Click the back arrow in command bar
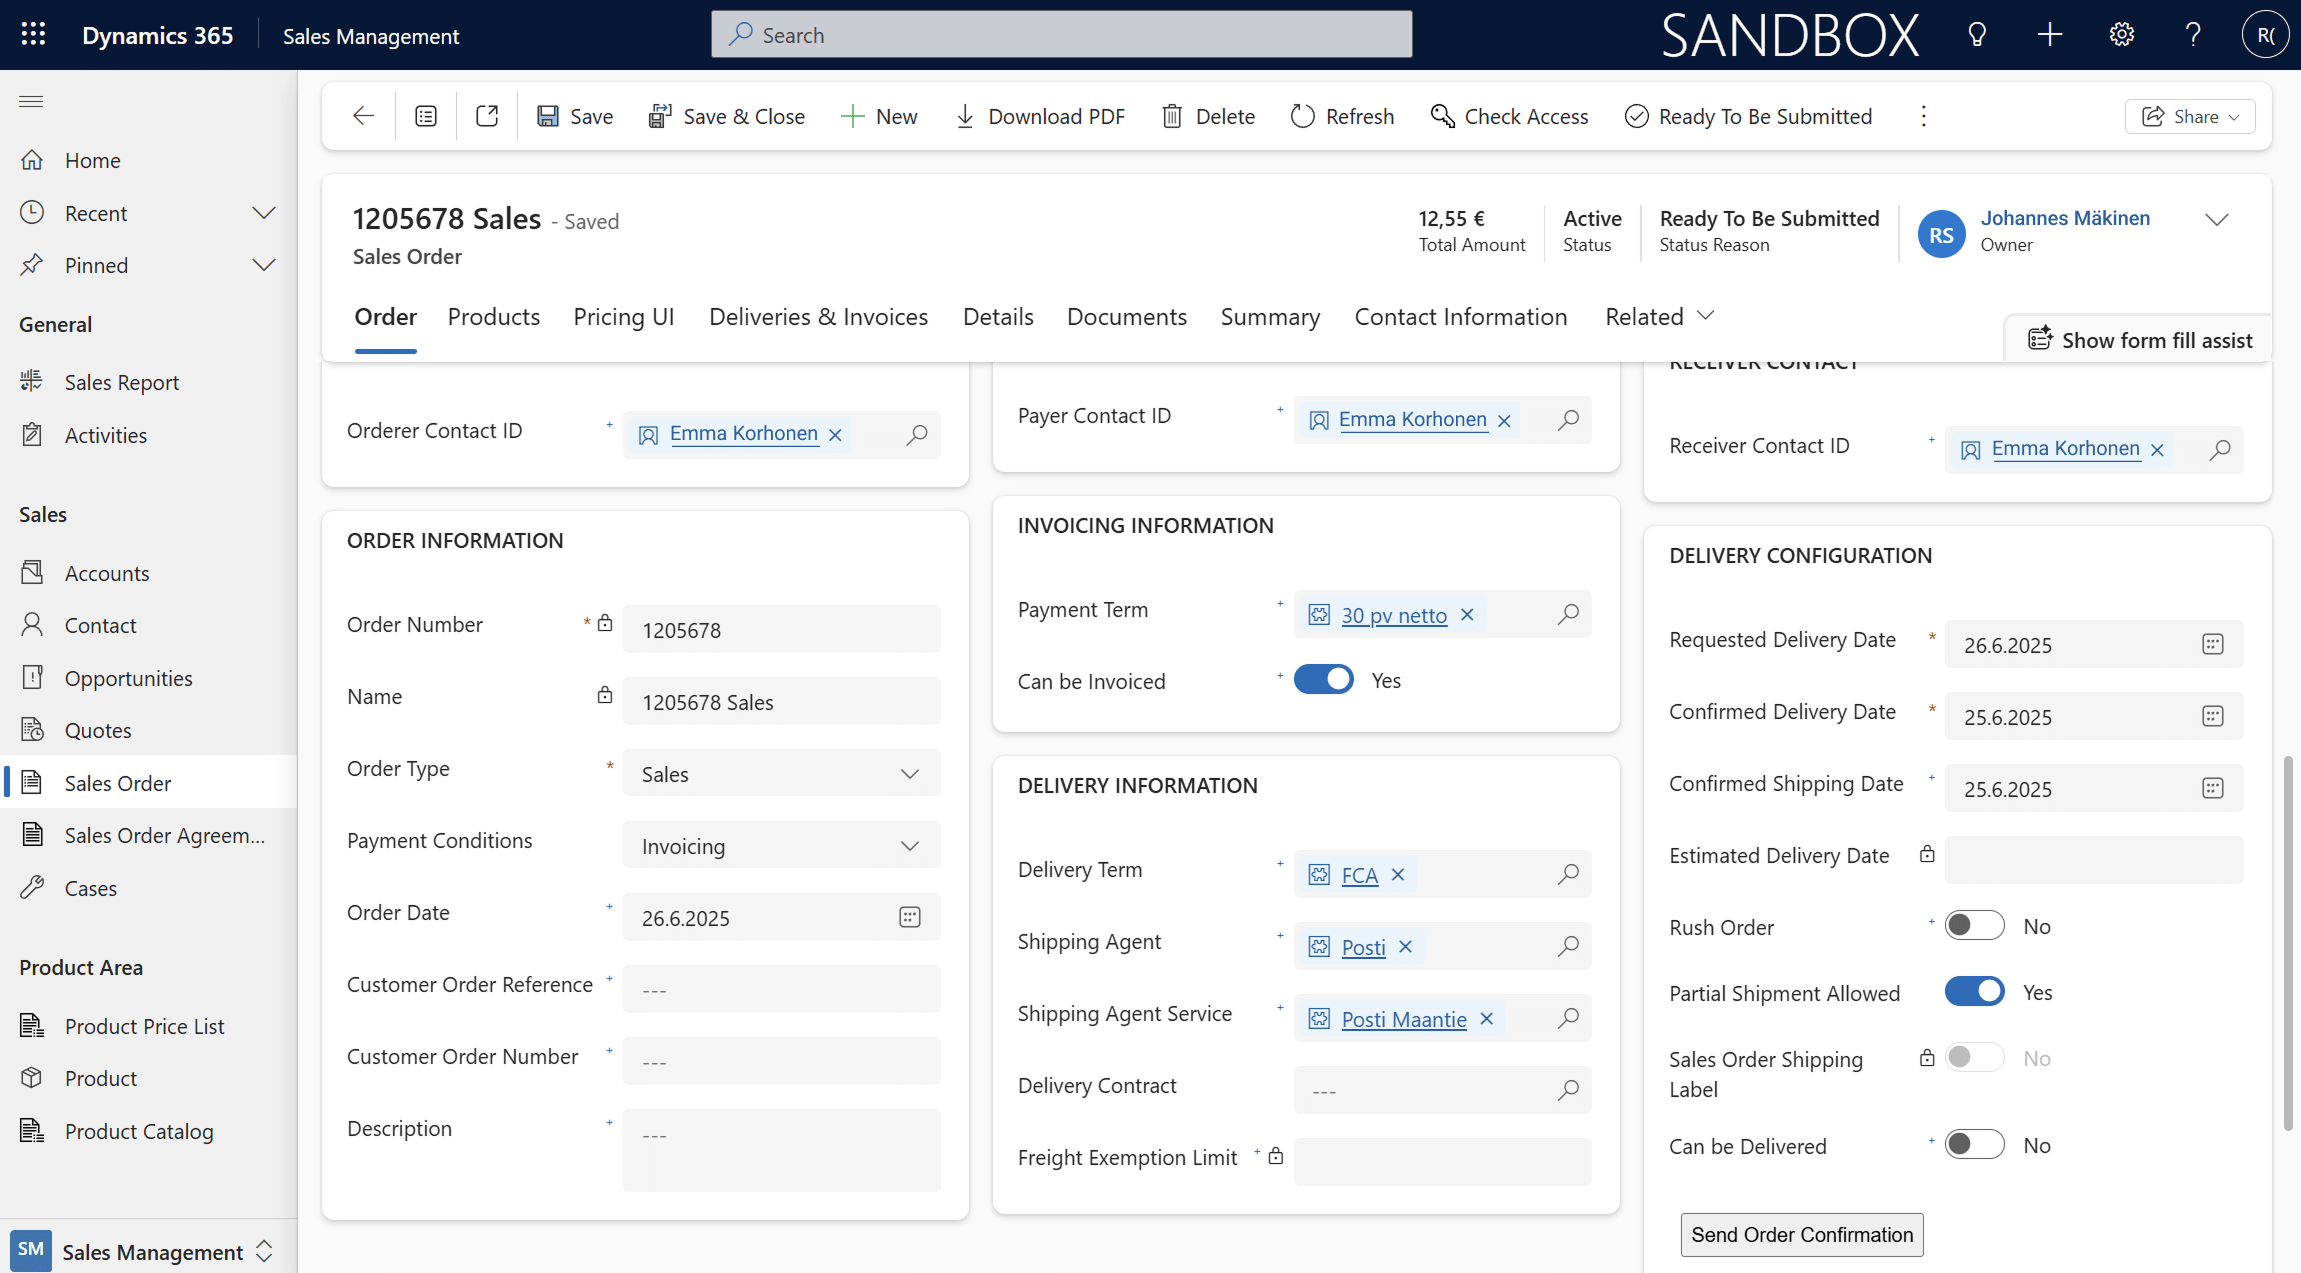 click(363, 116)
